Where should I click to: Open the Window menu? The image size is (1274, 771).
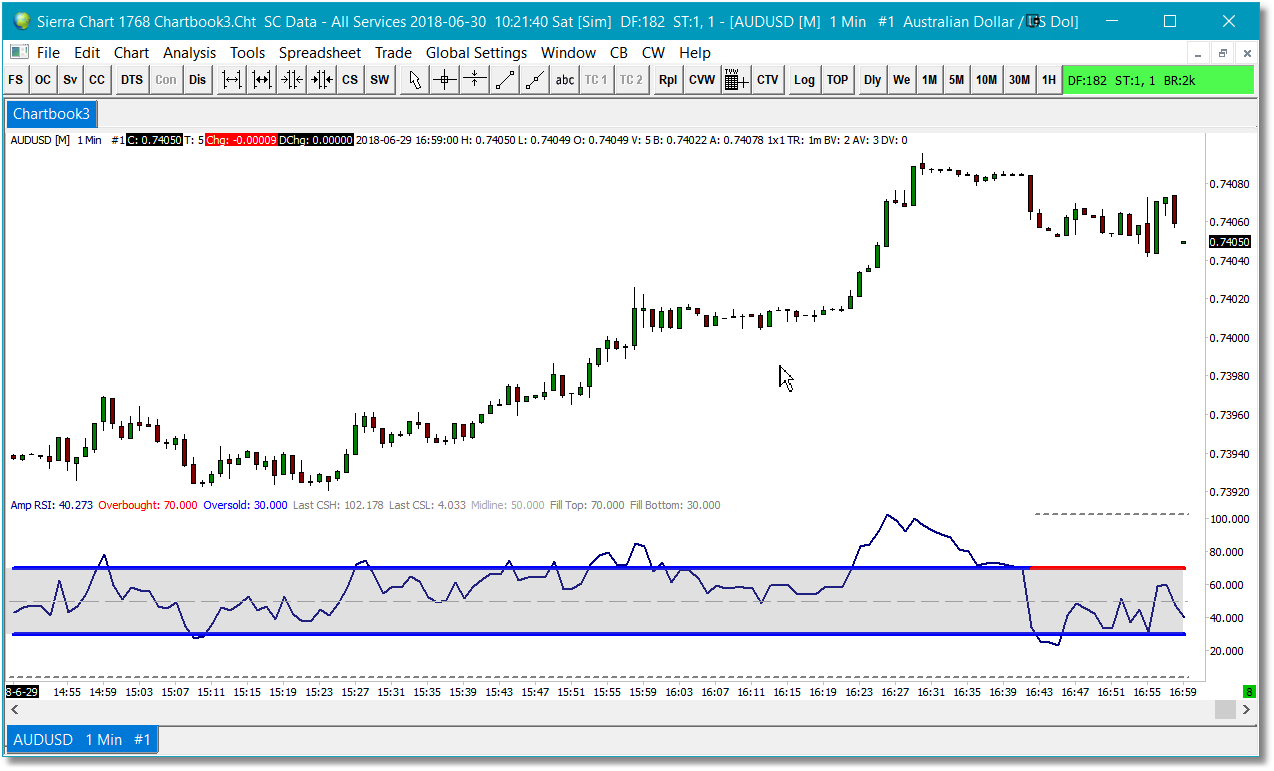click(x=566, y=52)
